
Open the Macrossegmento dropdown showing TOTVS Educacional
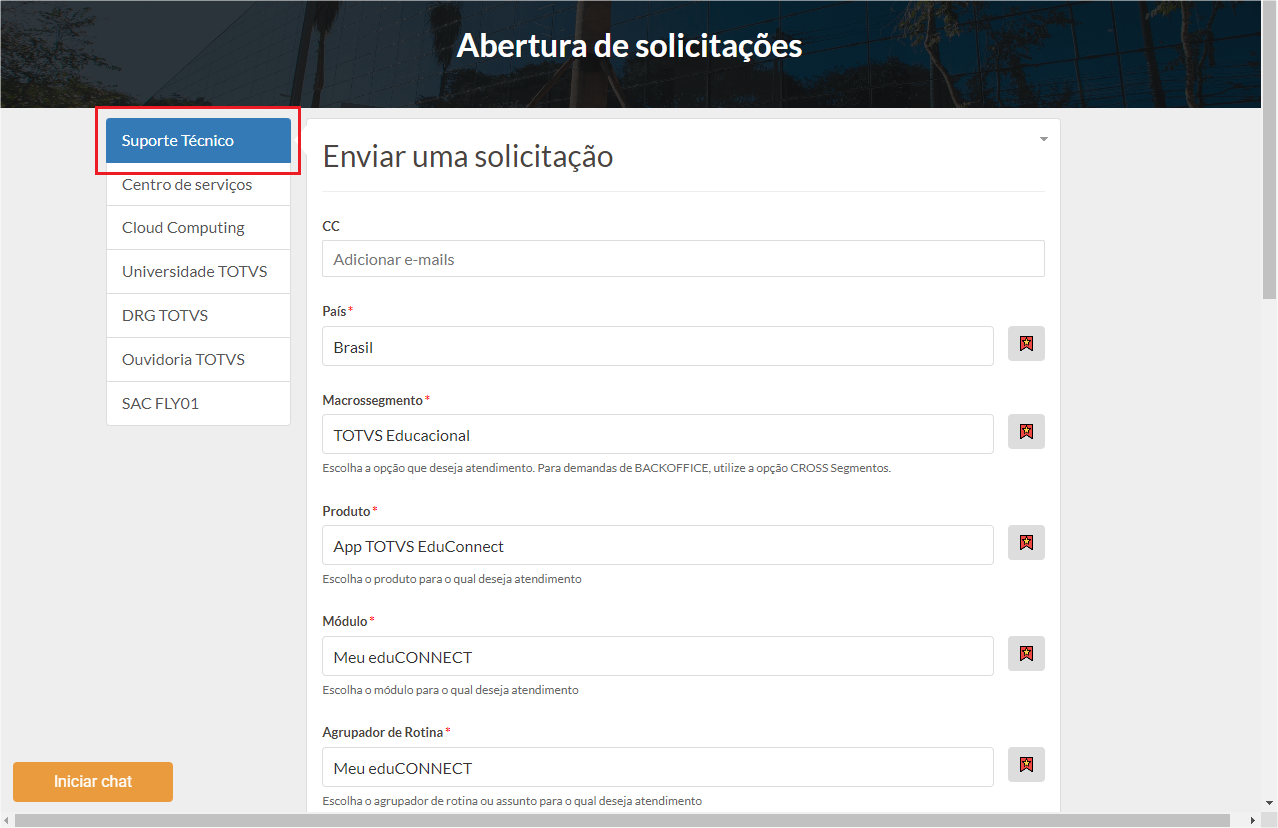pos(658,434)
